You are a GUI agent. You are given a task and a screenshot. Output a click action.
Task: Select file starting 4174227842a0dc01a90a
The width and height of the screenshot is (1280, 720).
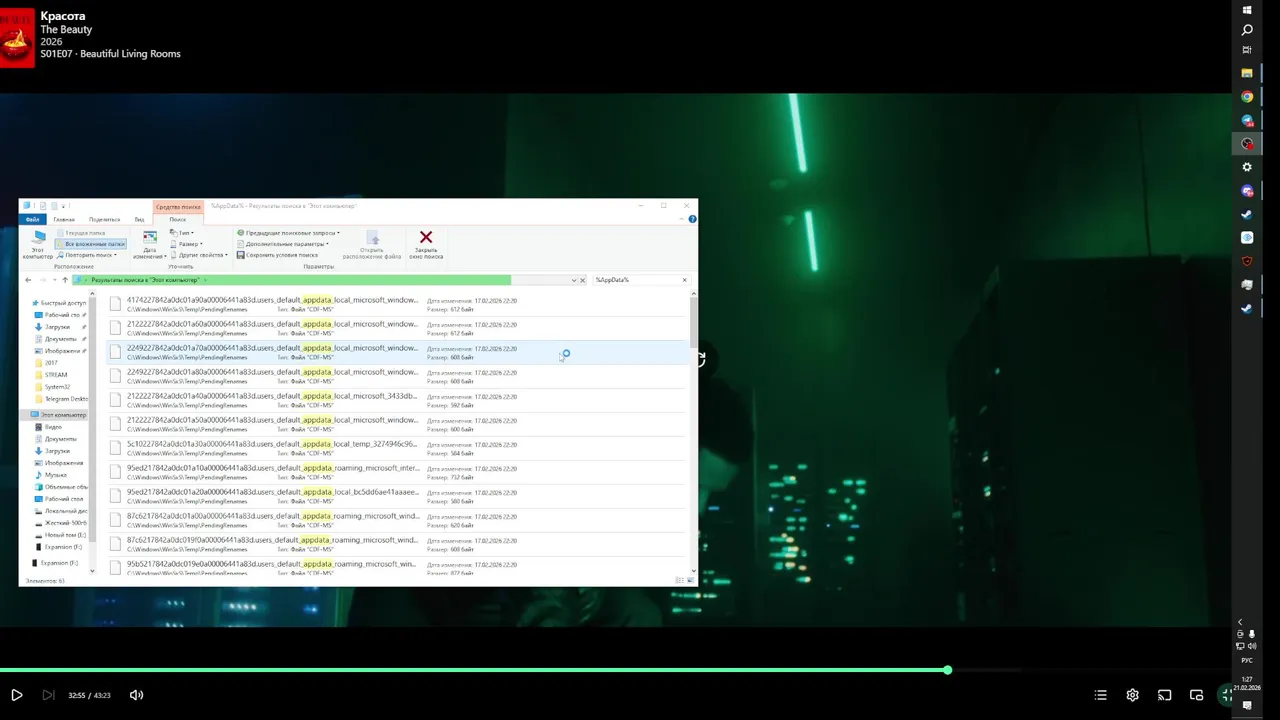[x=395, y=304]
